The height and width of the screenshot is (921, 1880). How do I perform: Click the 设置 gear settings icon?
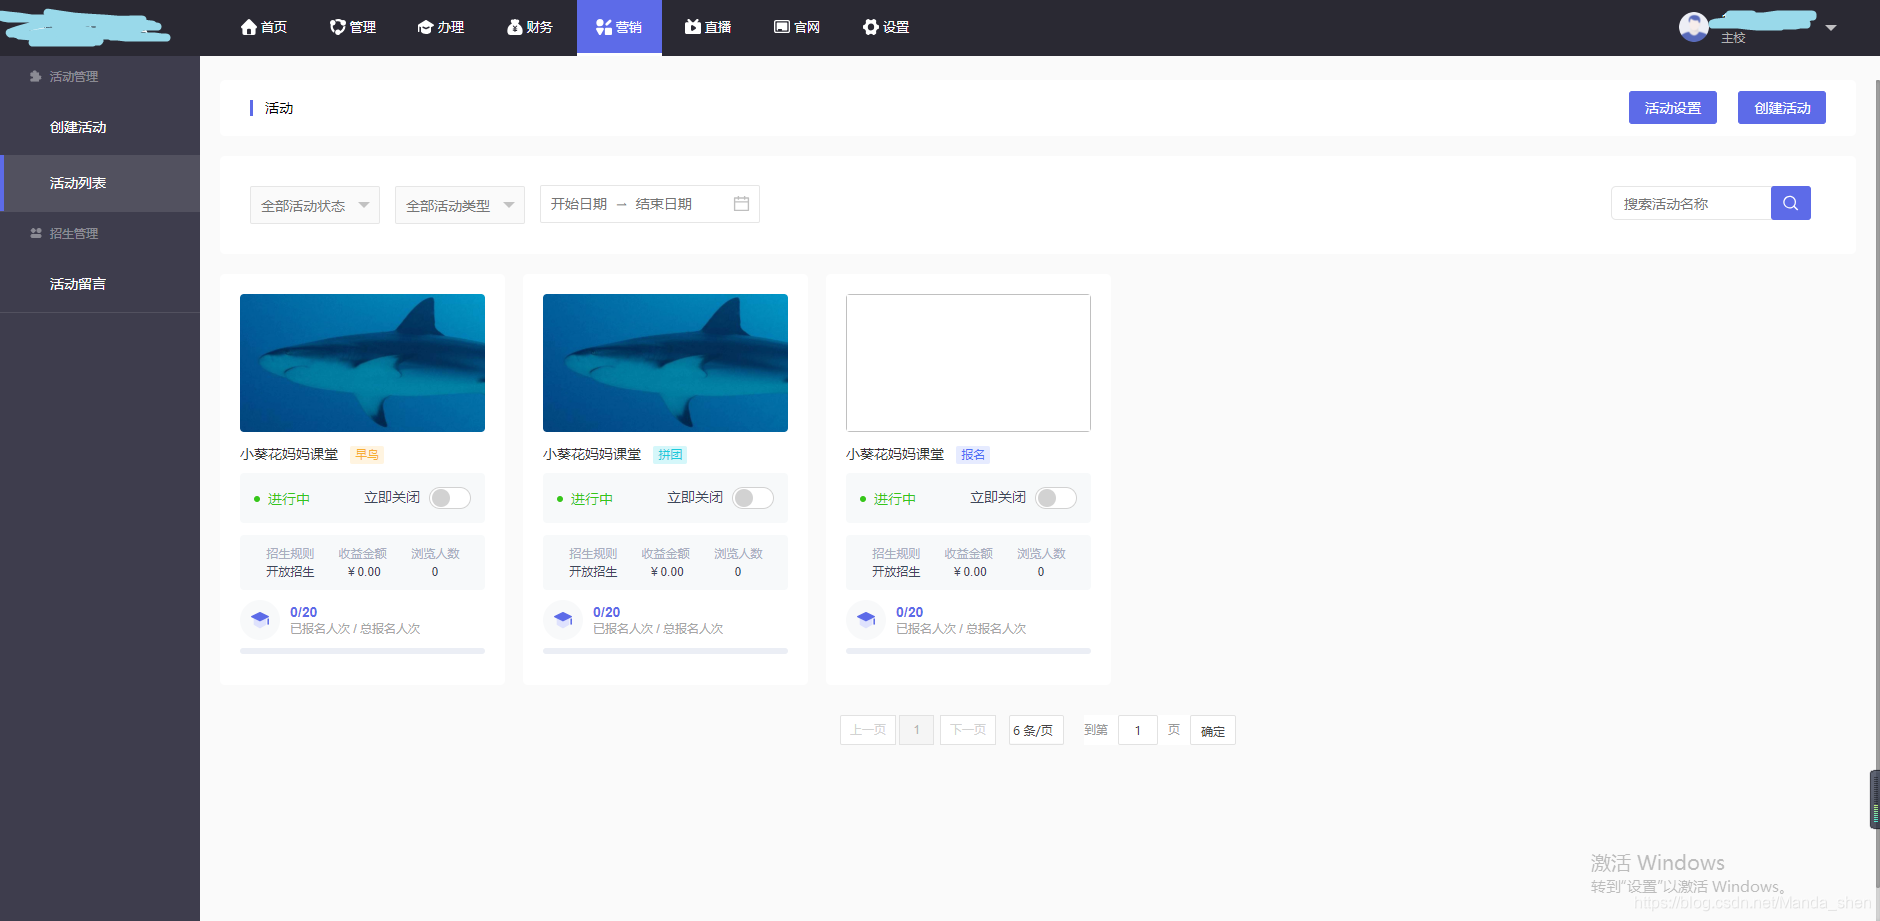(868, 27)
